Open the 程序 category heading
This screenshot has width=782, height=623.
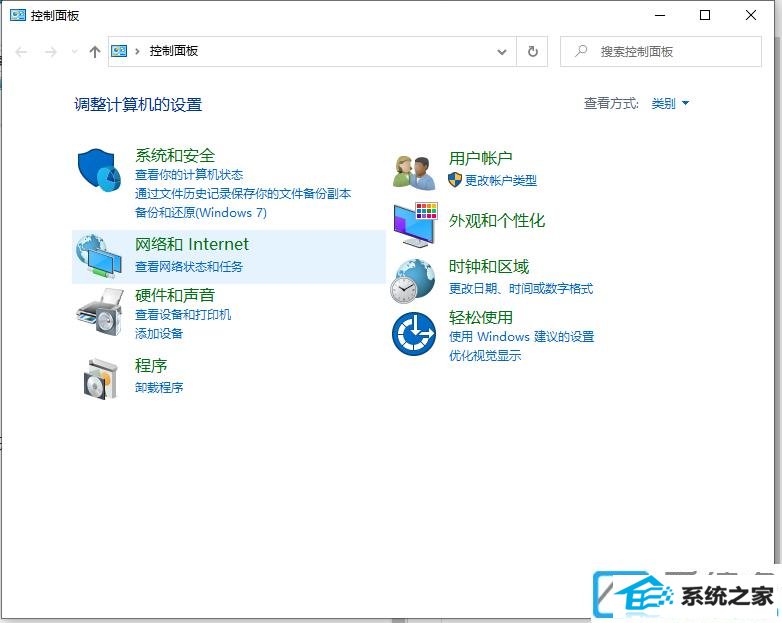(x=151, y=366)
